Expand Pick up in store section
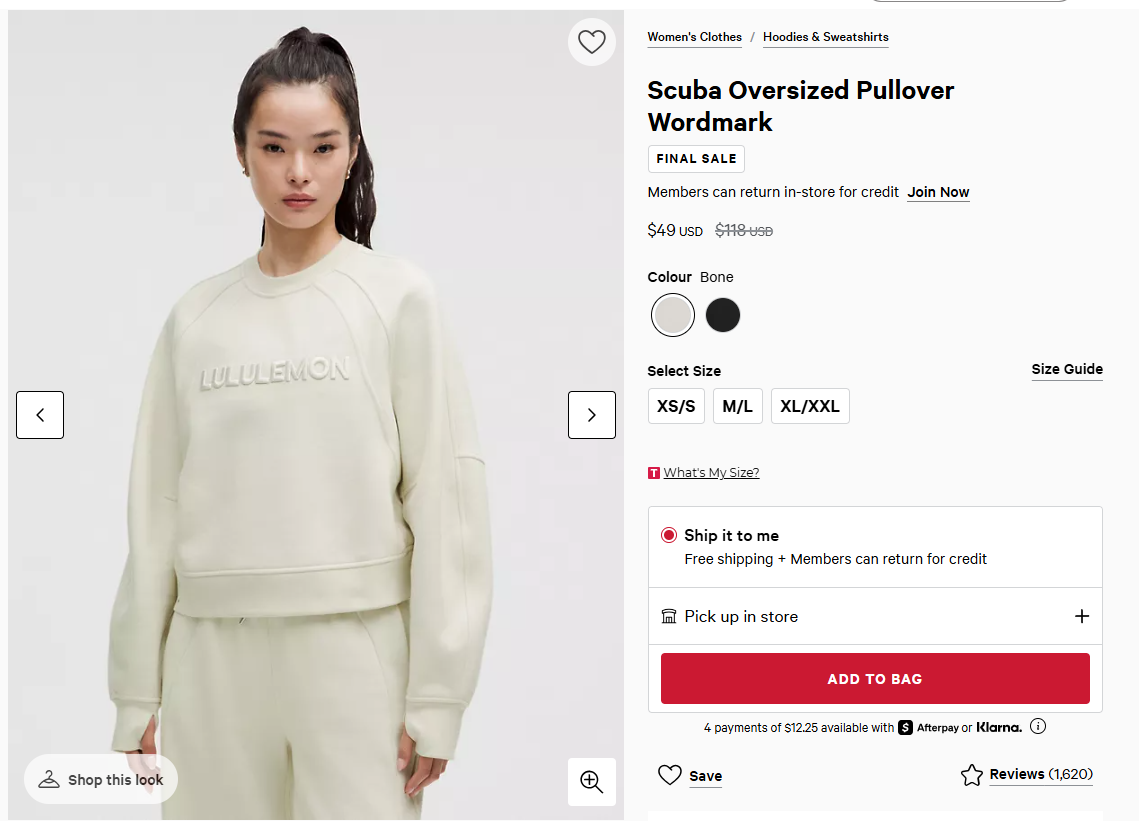The height and width of the screenshot is (821, 1139). [1081, 616]
